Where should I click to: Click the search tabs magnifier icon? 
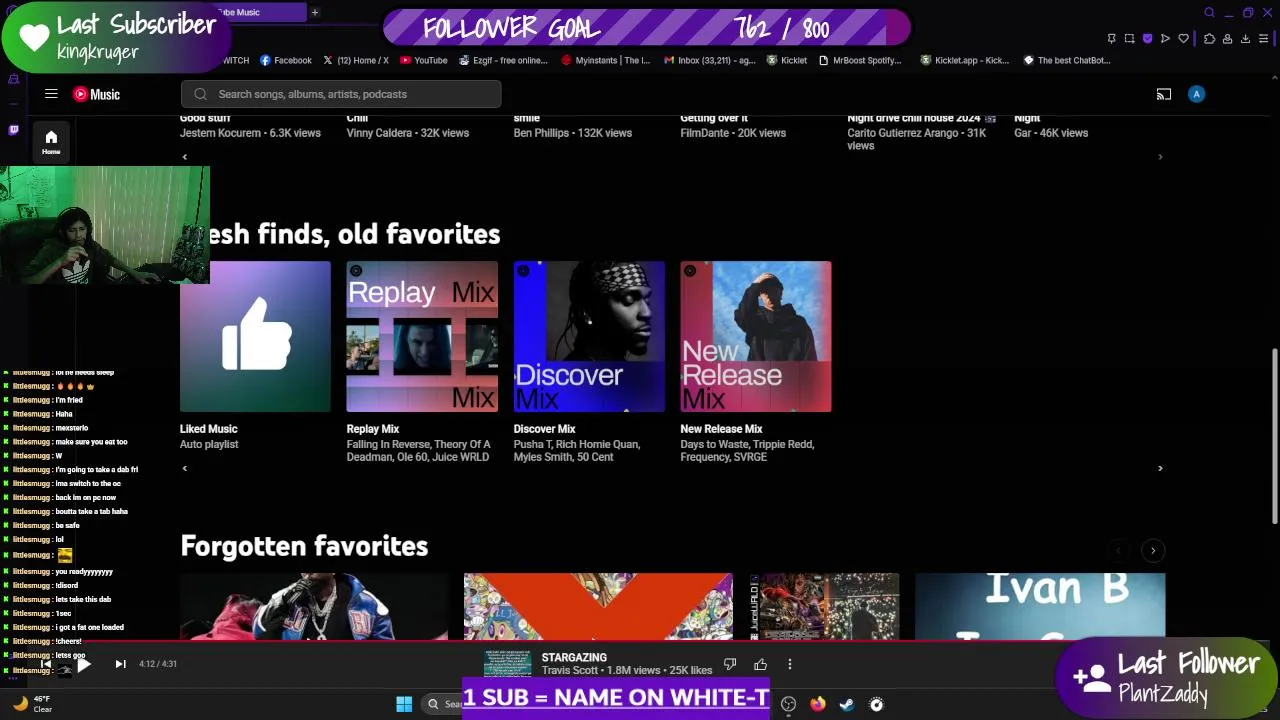(x=1209, y=13)
